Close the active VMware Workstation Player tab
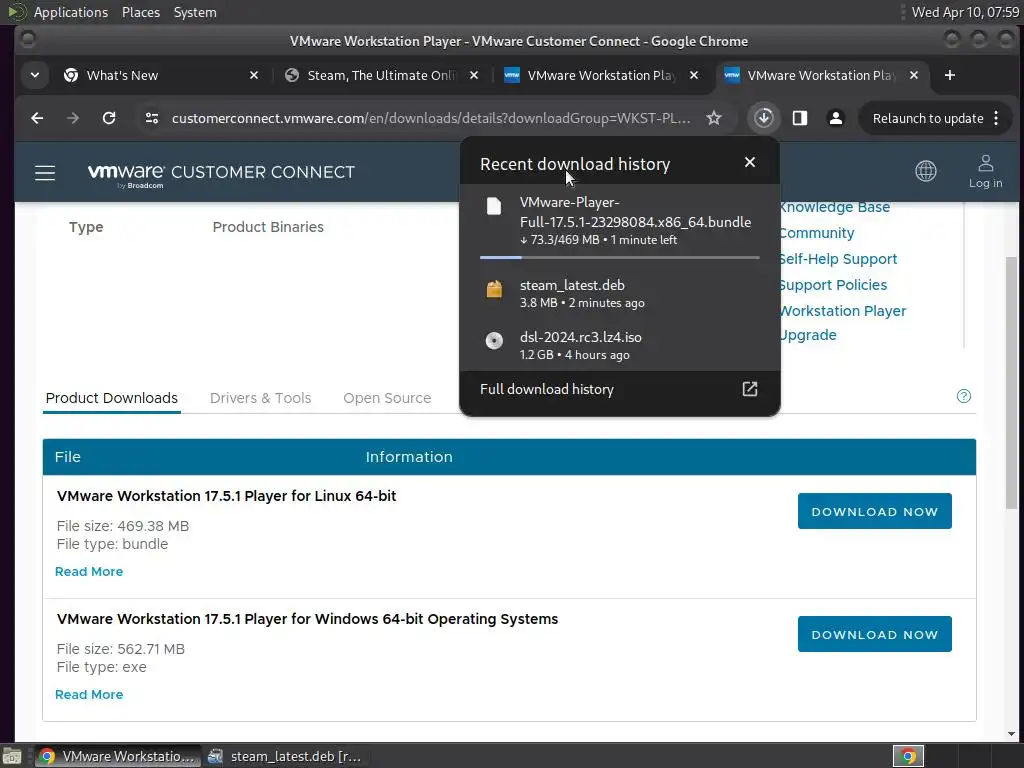The image size is (1024, 768). 914,75
